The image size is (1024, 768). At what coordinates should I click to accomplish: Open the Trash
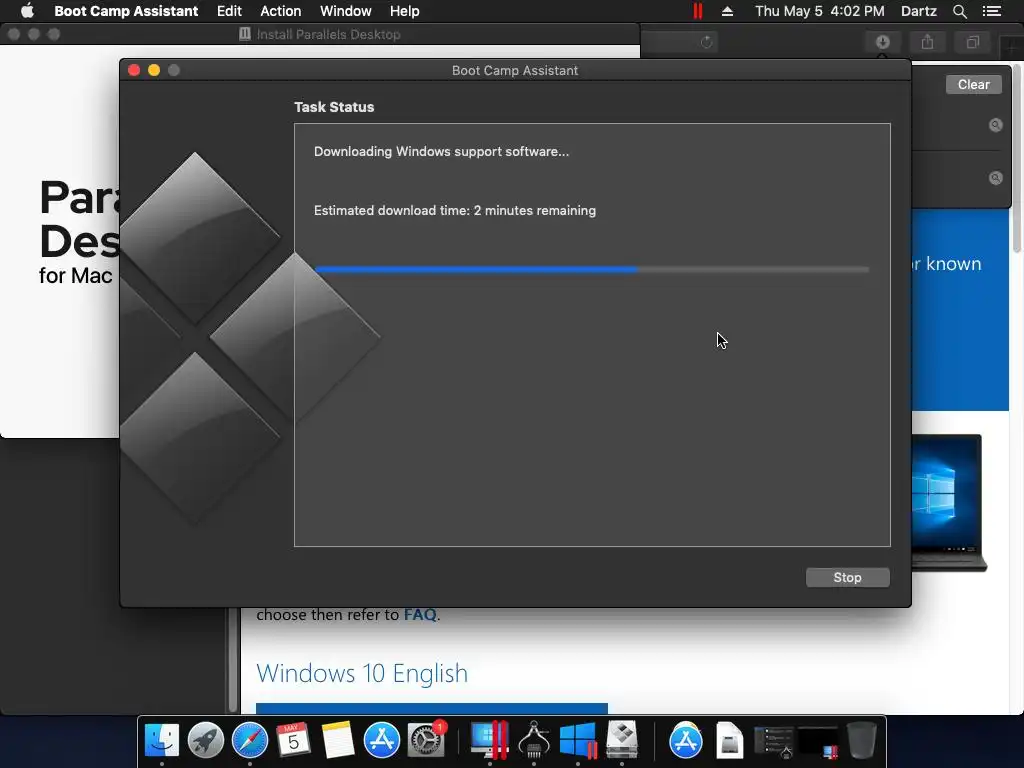(861, 740)
